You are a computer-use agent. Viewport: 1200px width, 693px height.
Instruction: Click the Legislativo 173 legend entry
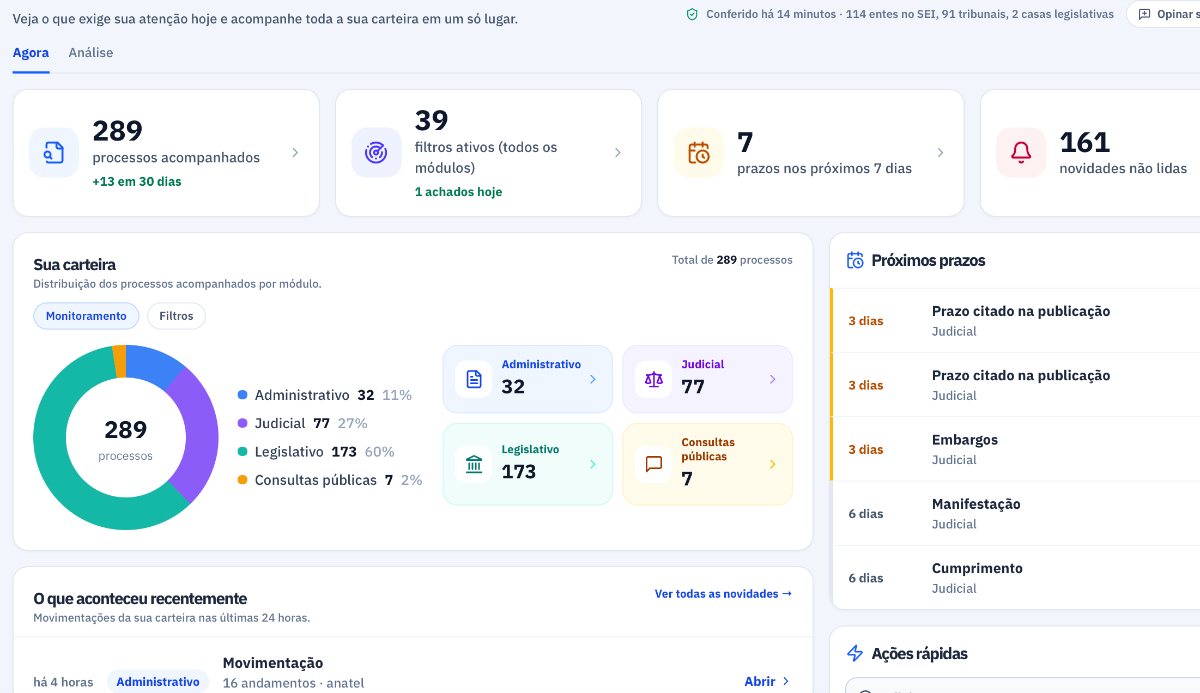[316, 452]
